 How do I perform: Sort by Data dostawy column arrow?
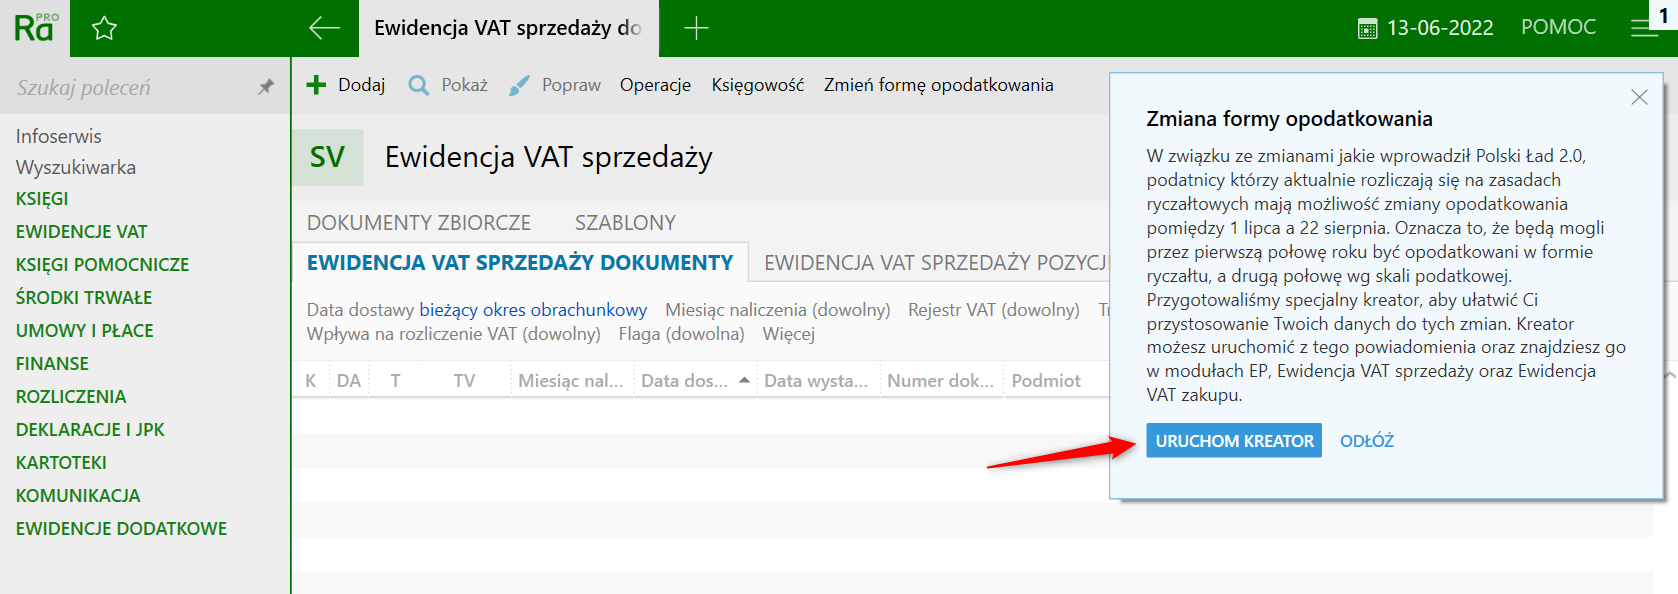(x=744, y=380)
